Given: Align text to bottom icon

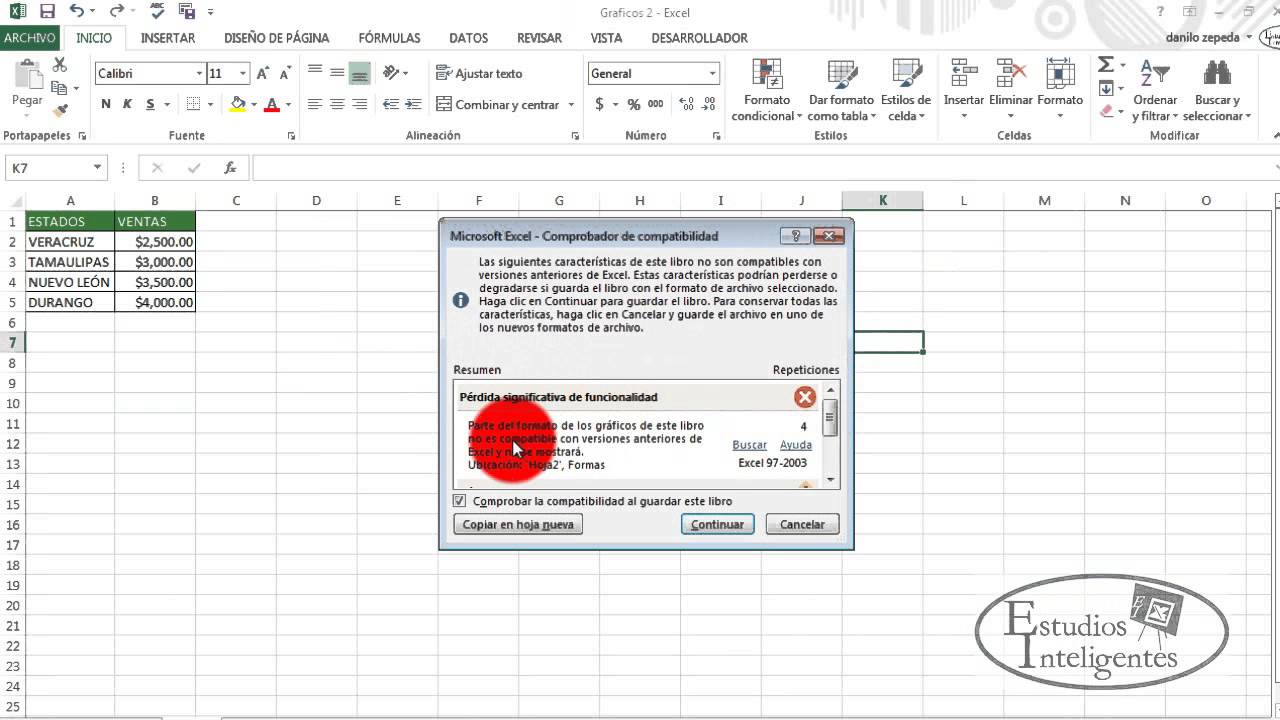Looking at the screenshot, I should [360, 72].
